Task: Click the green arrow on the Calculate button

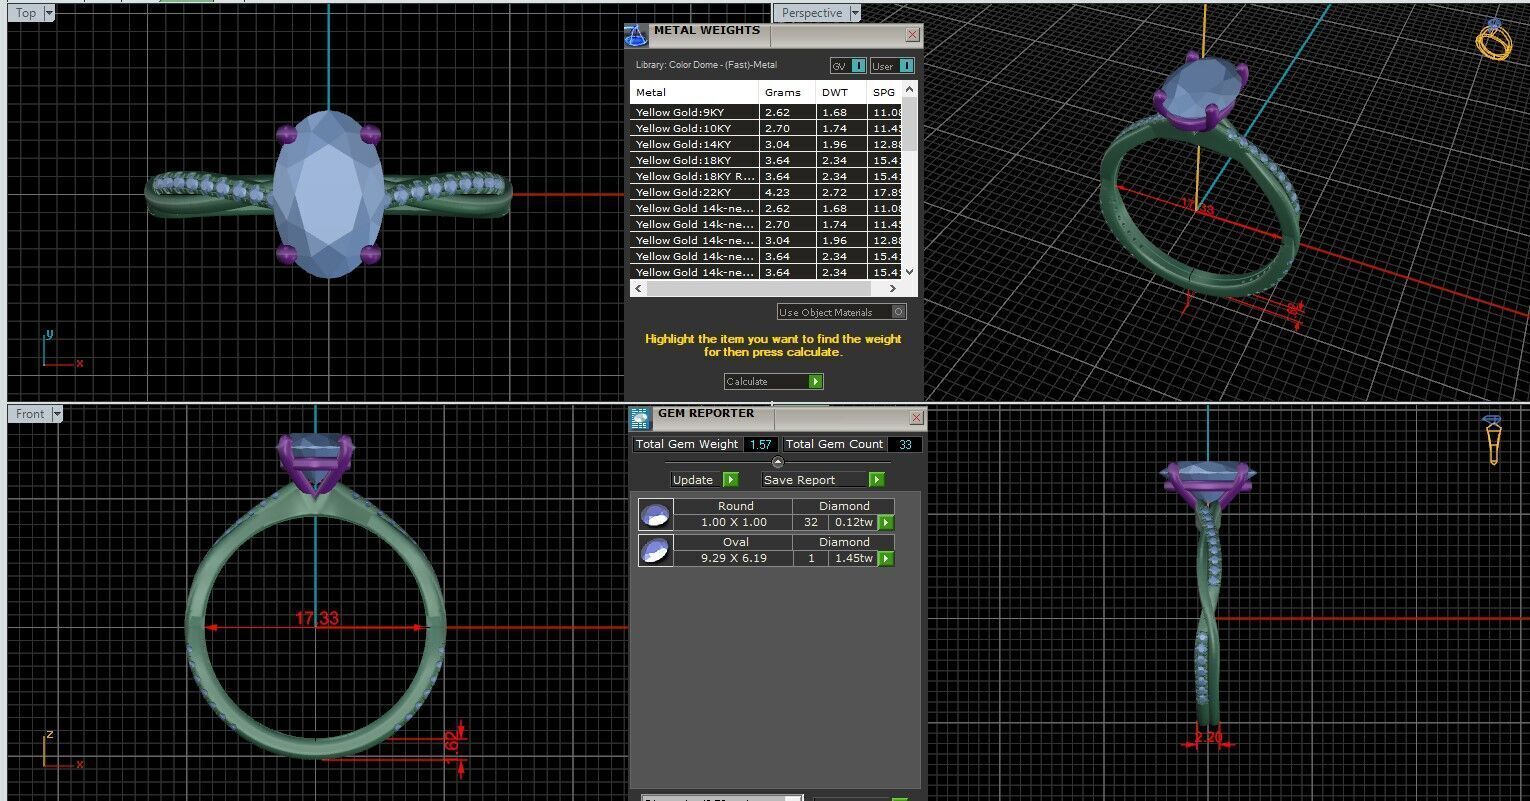Action: click(x=815, y=382)
